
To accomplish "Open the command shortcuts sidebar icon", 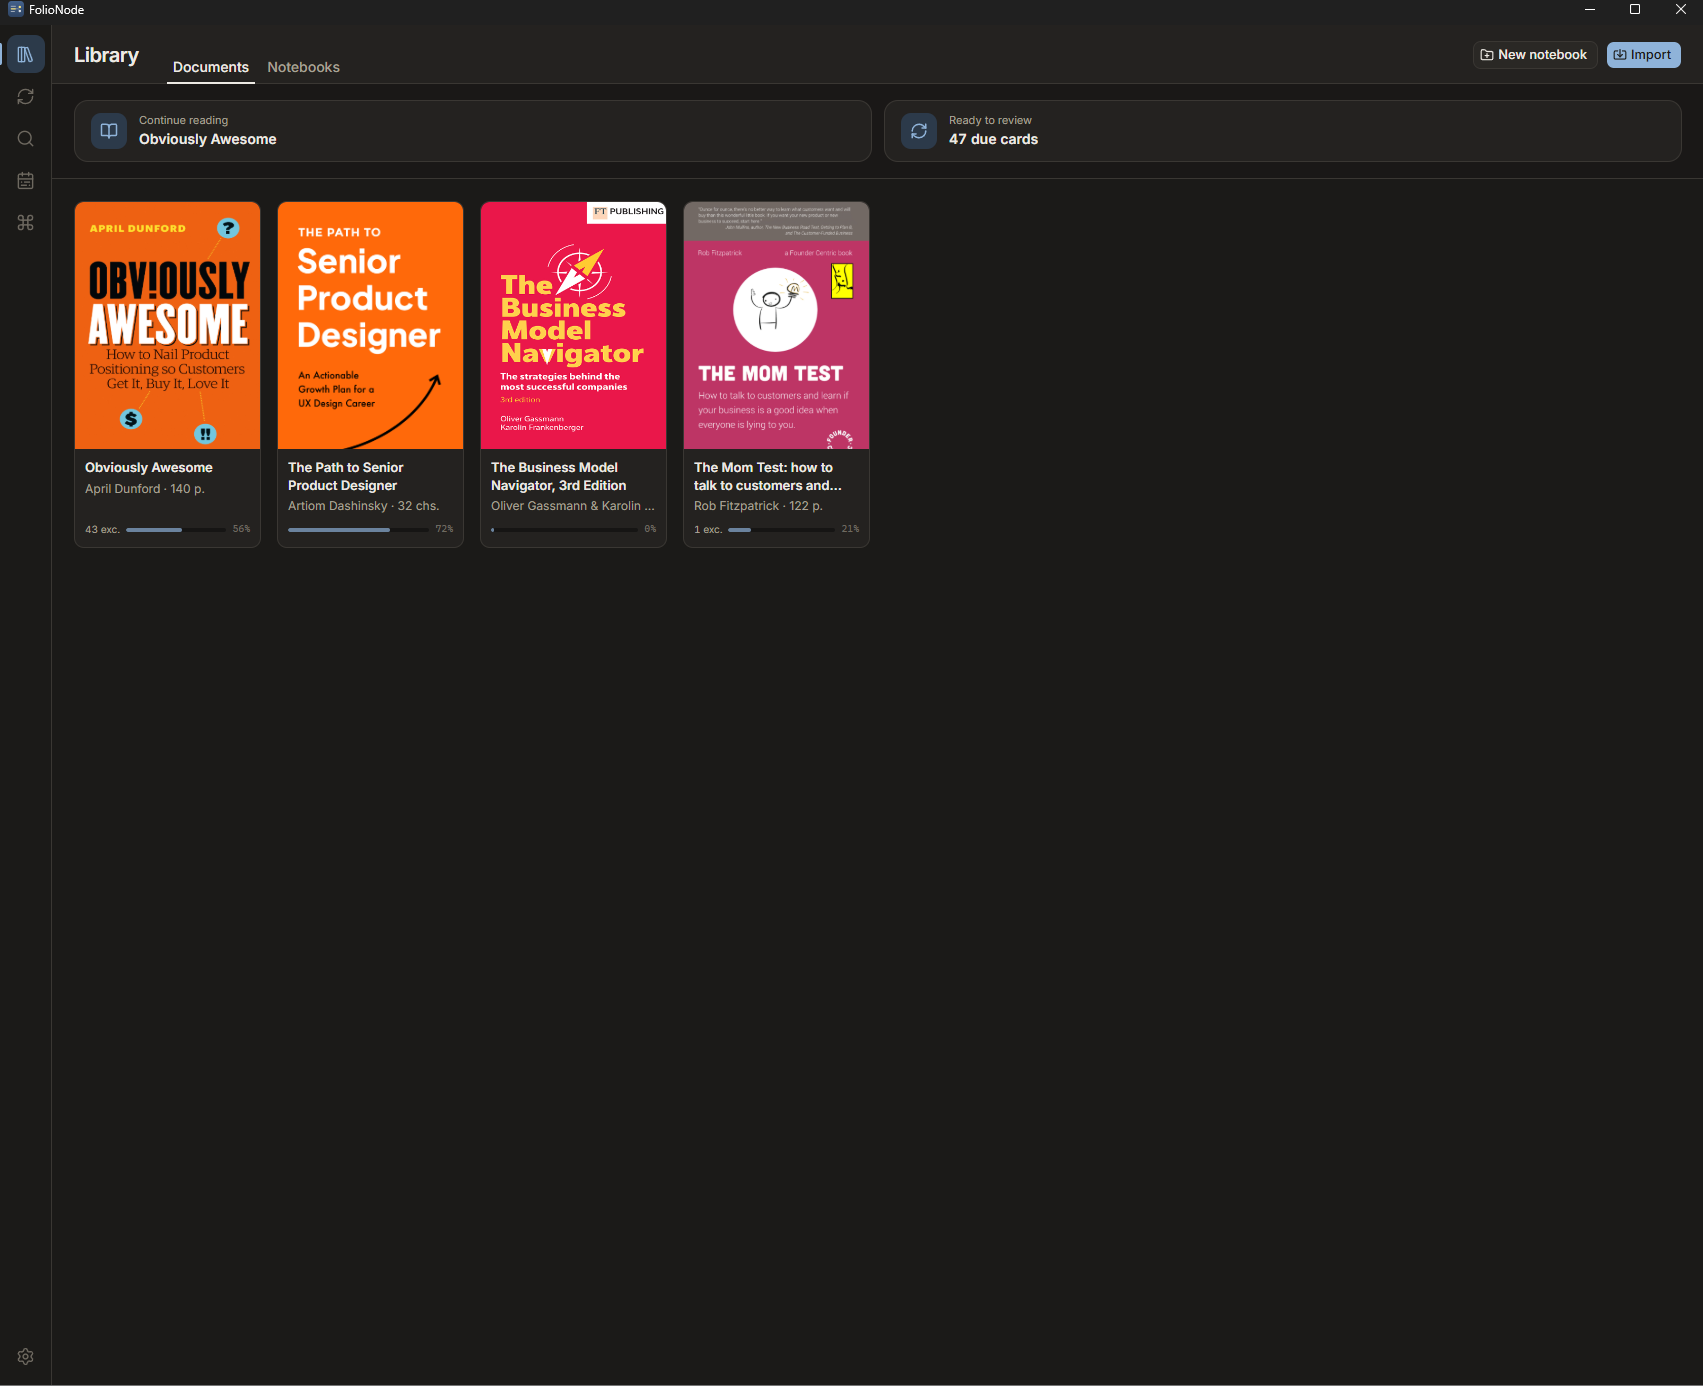I will click(26, 223).
